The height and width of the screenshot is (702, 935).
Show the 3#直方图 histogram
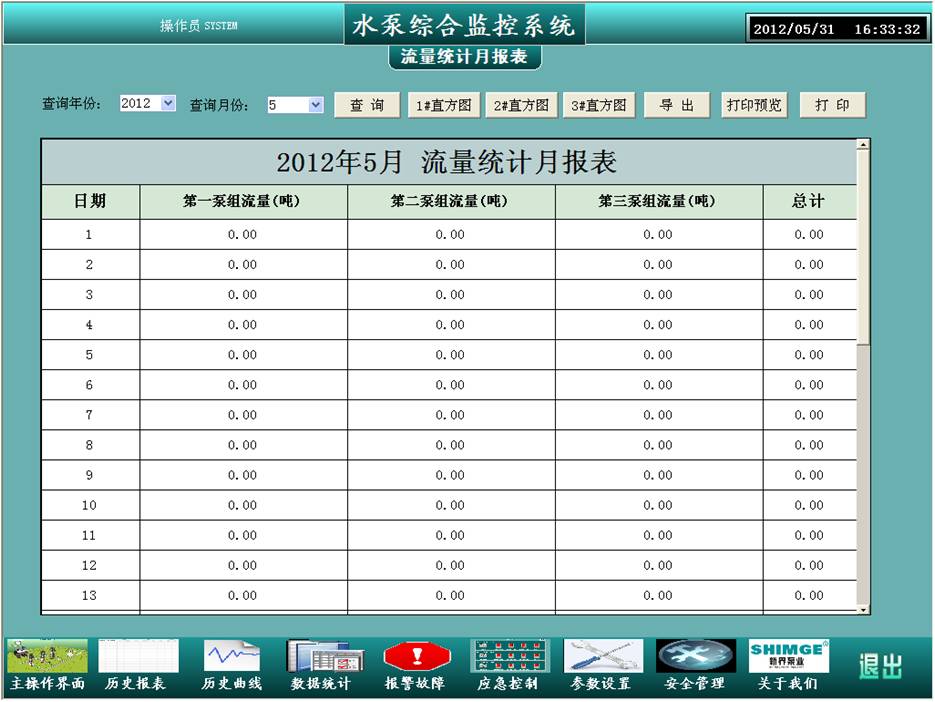pyautogui.click(x=599, y=105)
